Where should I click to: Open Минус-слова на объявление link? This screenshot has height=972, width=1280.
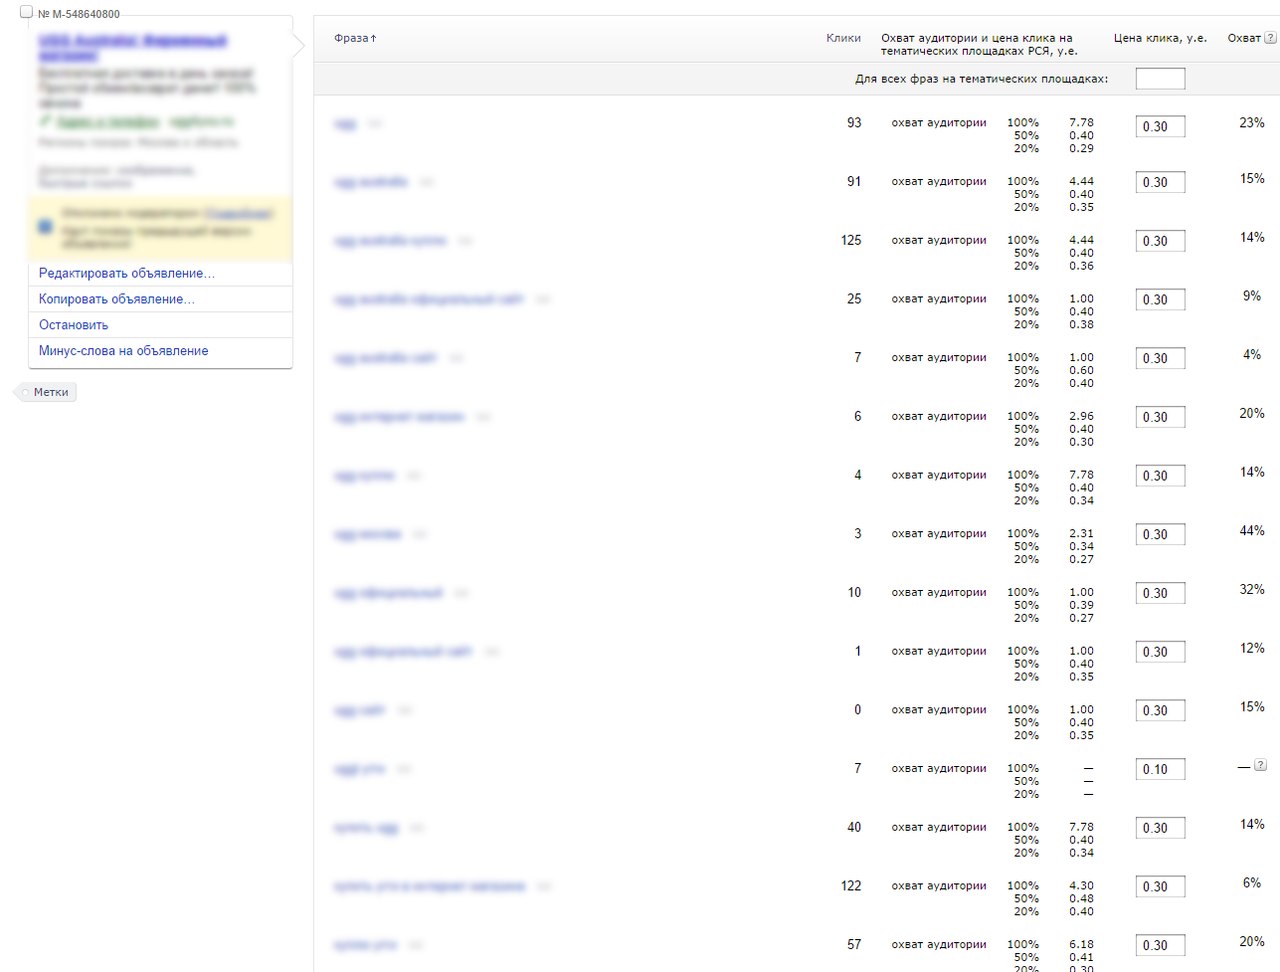(123, 351)
